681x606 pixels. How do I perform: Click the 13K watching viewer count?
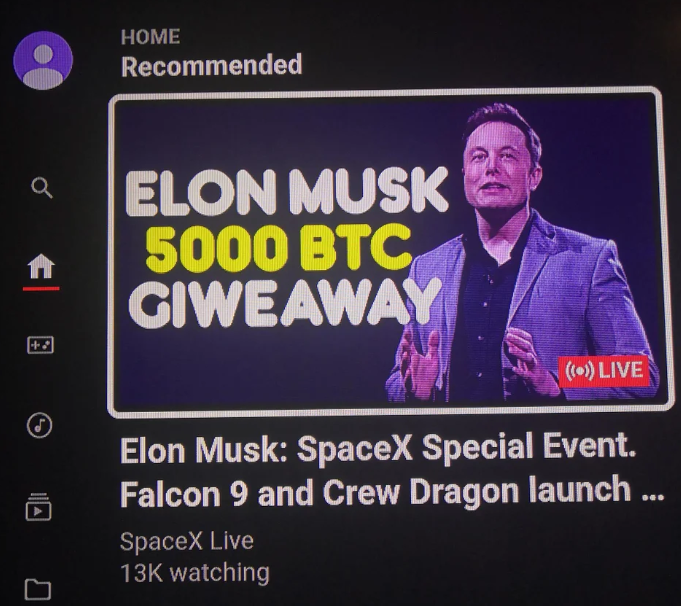click(x=195, y=573)
